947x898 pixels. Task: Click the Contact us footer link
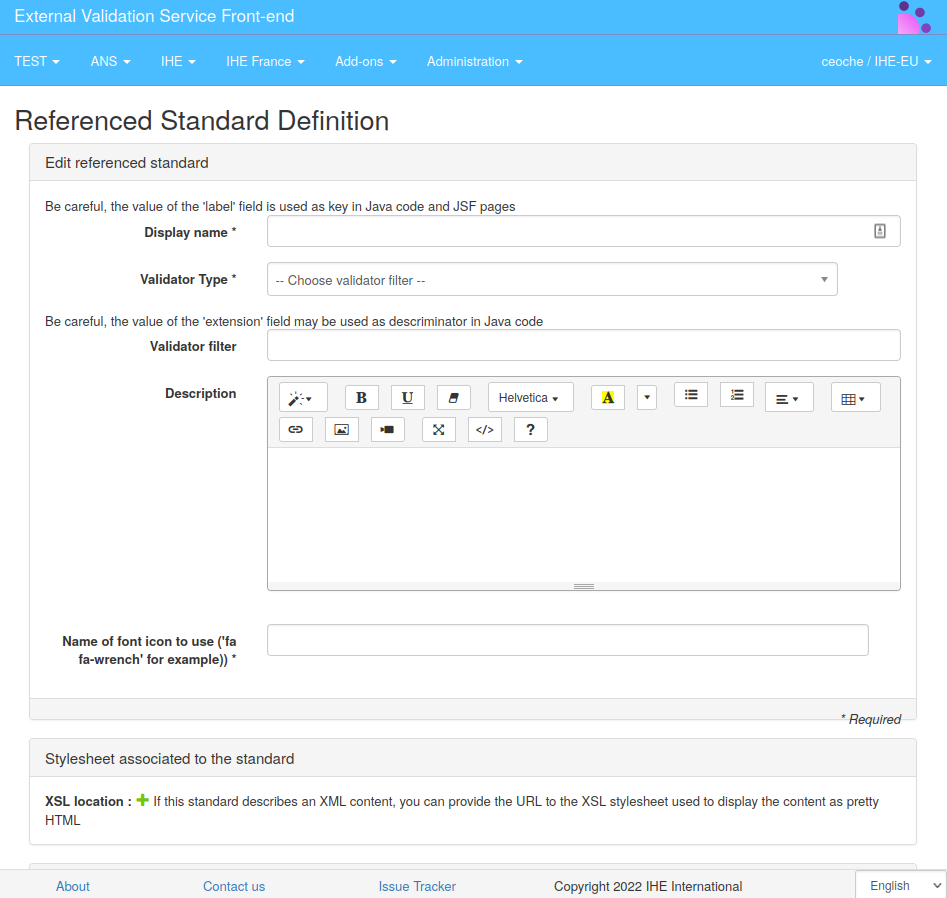point(234,886)
